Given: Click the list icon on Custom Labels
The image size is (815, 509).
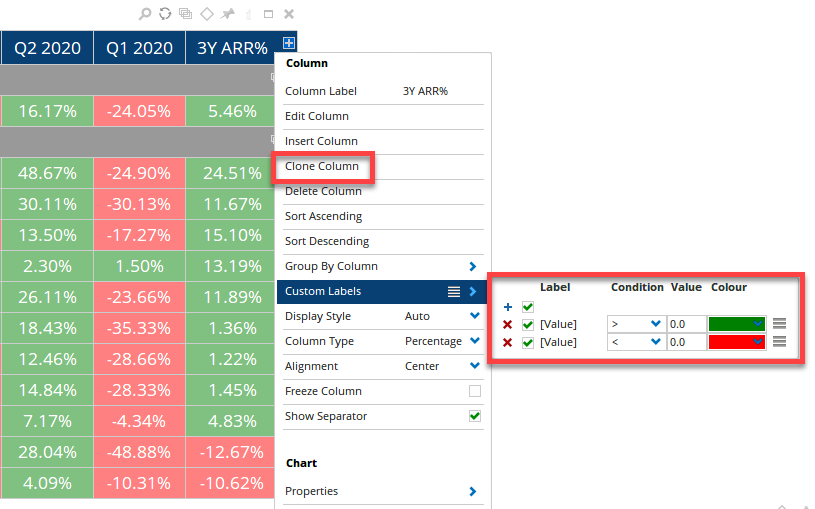Looking at the screenshot, I should pyautogui.click(x=454, y=292).
